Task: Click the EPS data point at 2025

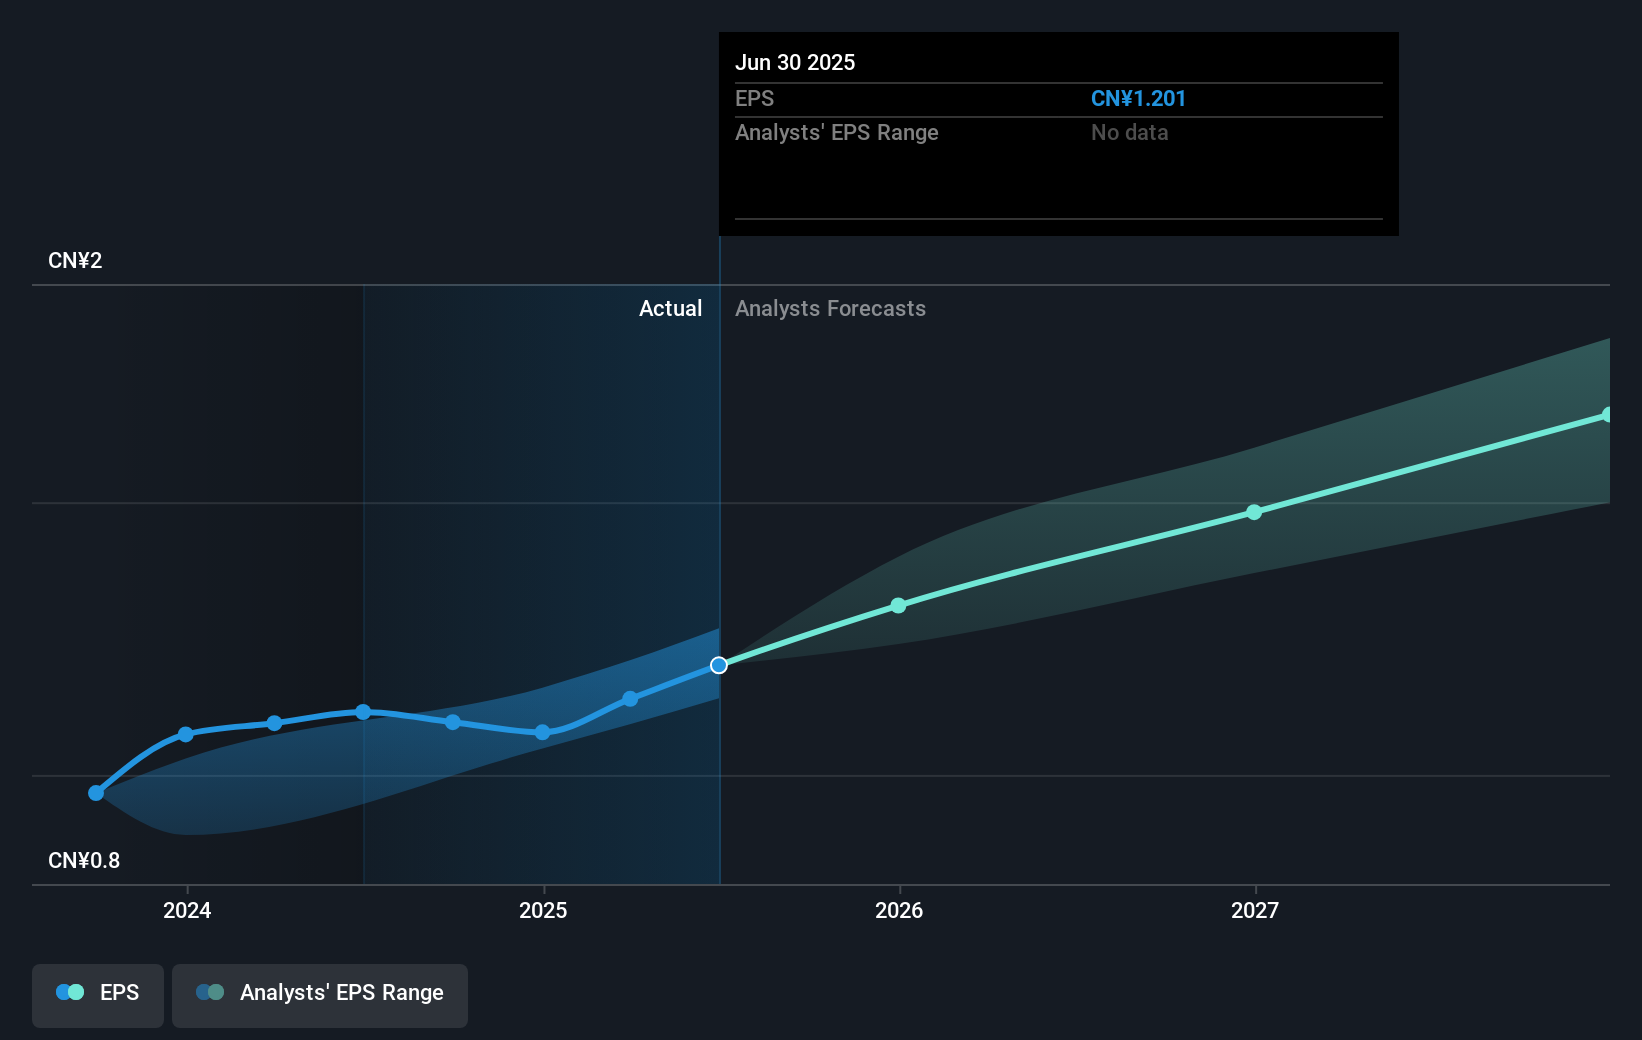Action: 542,732
